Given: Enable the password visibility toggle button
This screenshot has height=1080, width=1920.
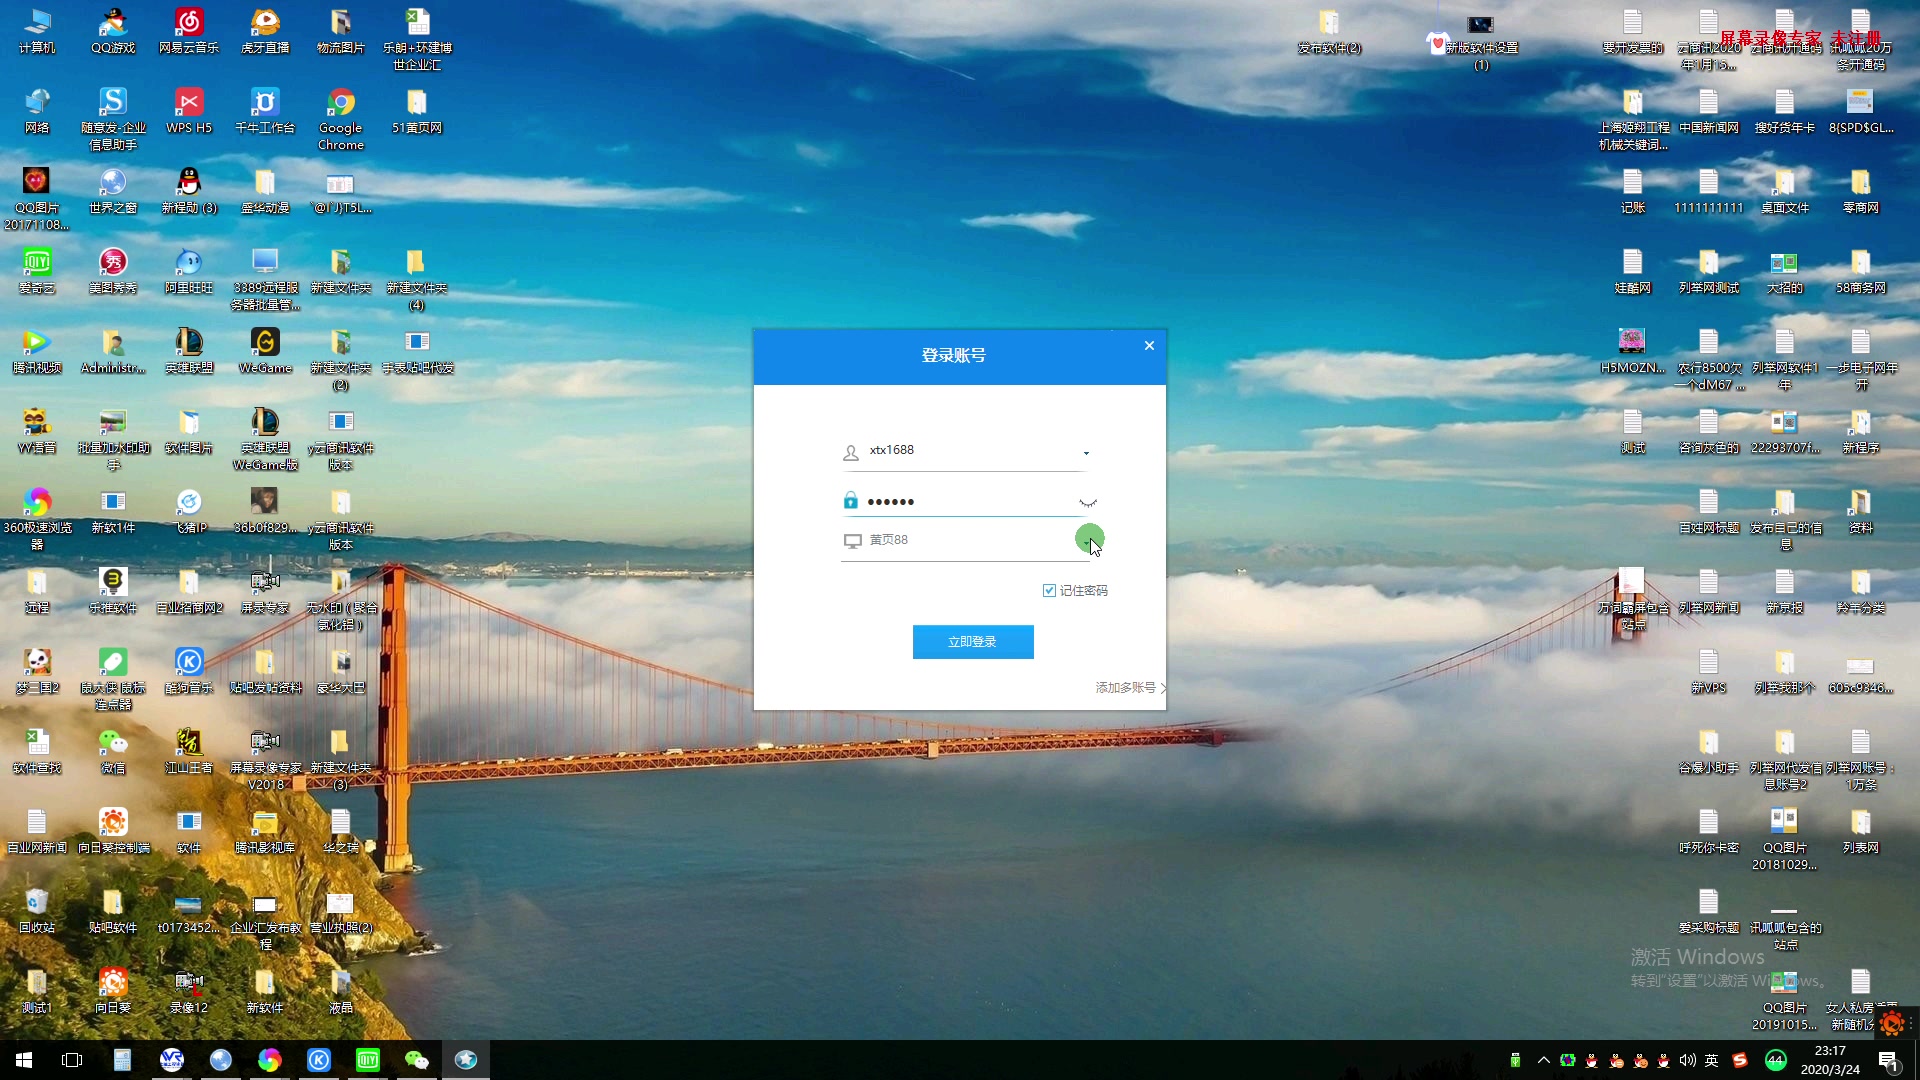Looking at the screenshot, I should click(1089, 501).
